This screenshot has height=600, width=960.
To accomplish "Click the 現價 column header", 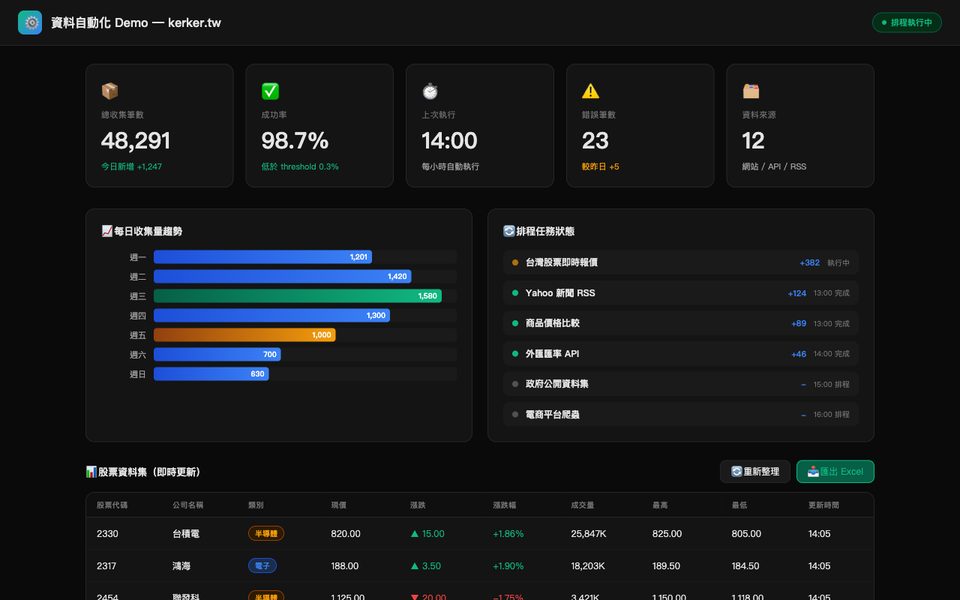I will [x=339, y=505].
